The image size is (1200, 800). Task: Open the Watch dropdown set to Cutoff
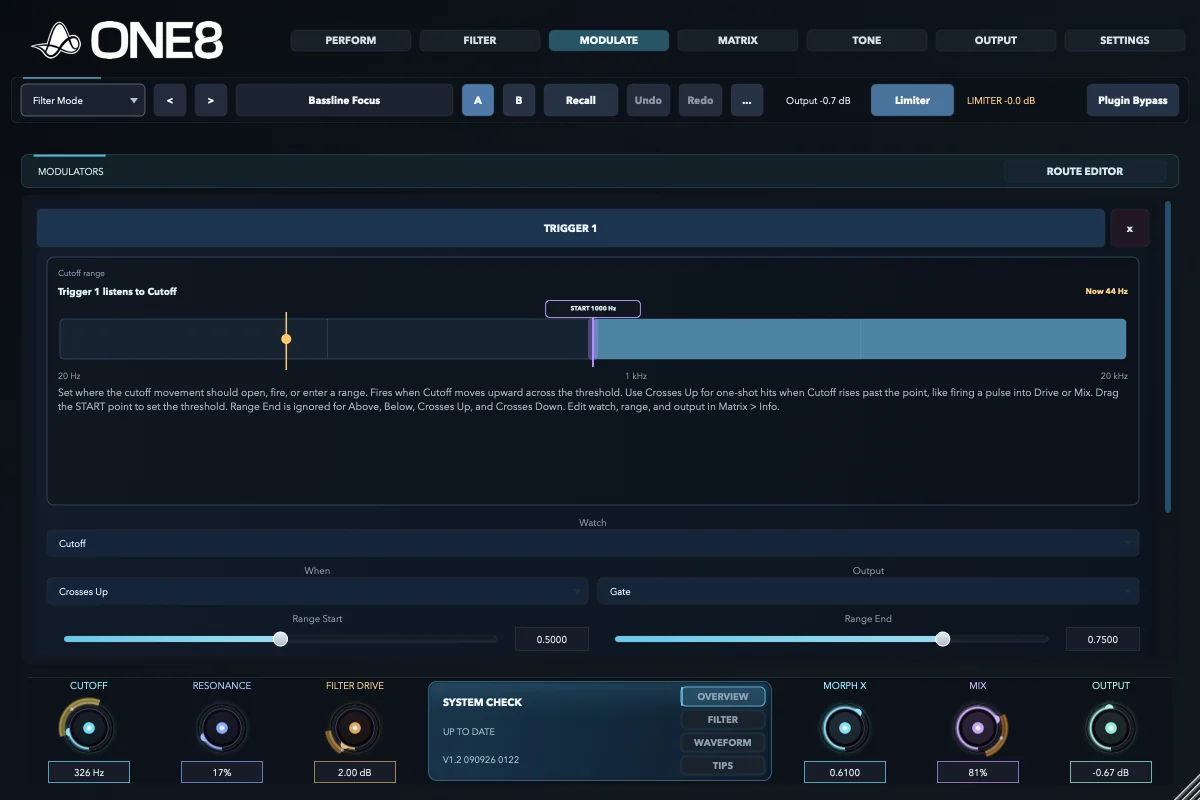(593, 543)
